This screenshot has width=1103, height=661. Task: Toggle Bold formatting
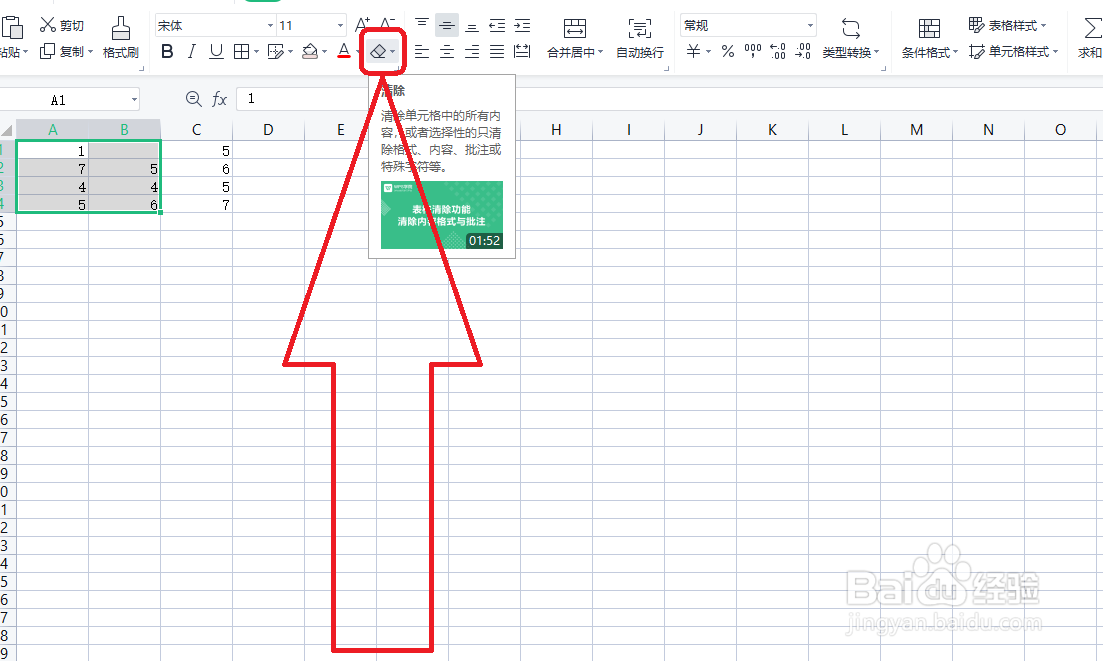coord(167,51)
